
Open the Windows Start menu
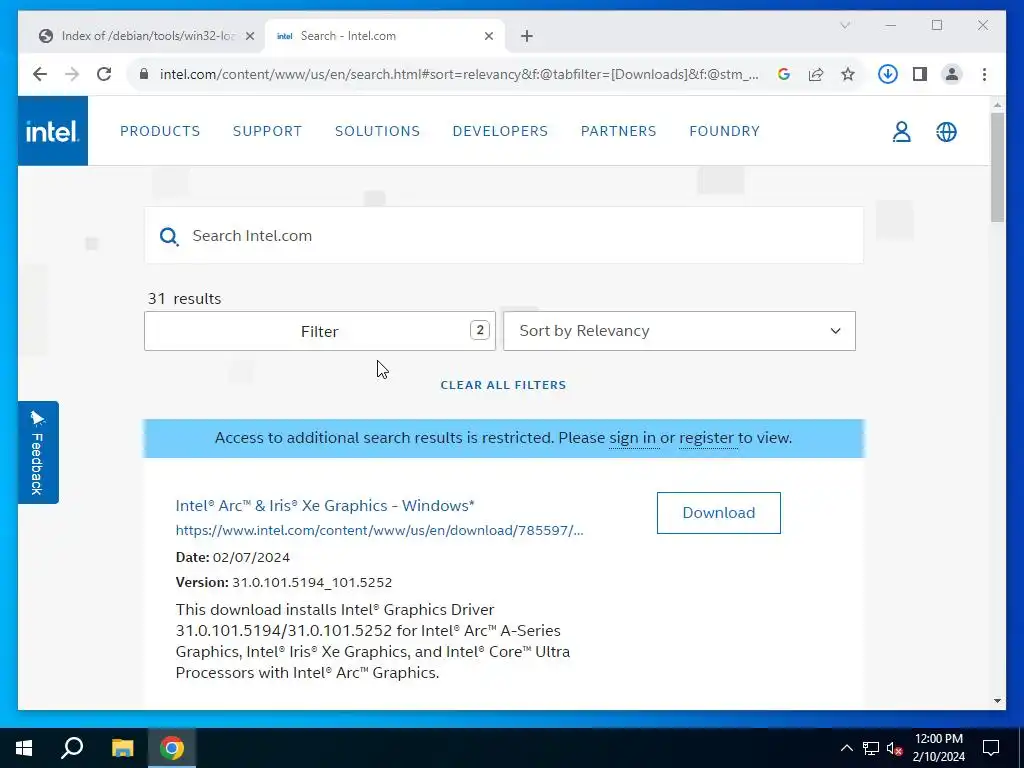point(24,748)
